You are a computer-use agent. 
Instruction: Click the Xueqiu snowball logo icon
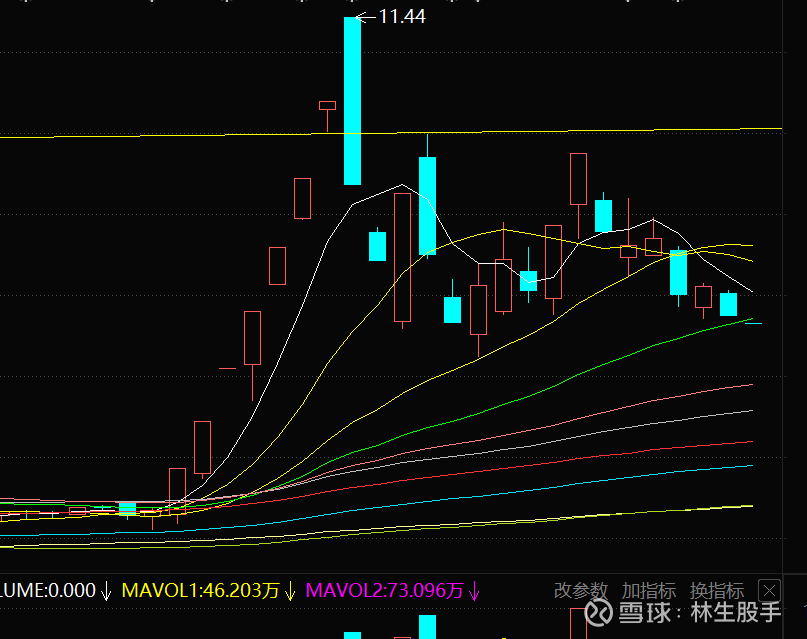pos(599,612)
